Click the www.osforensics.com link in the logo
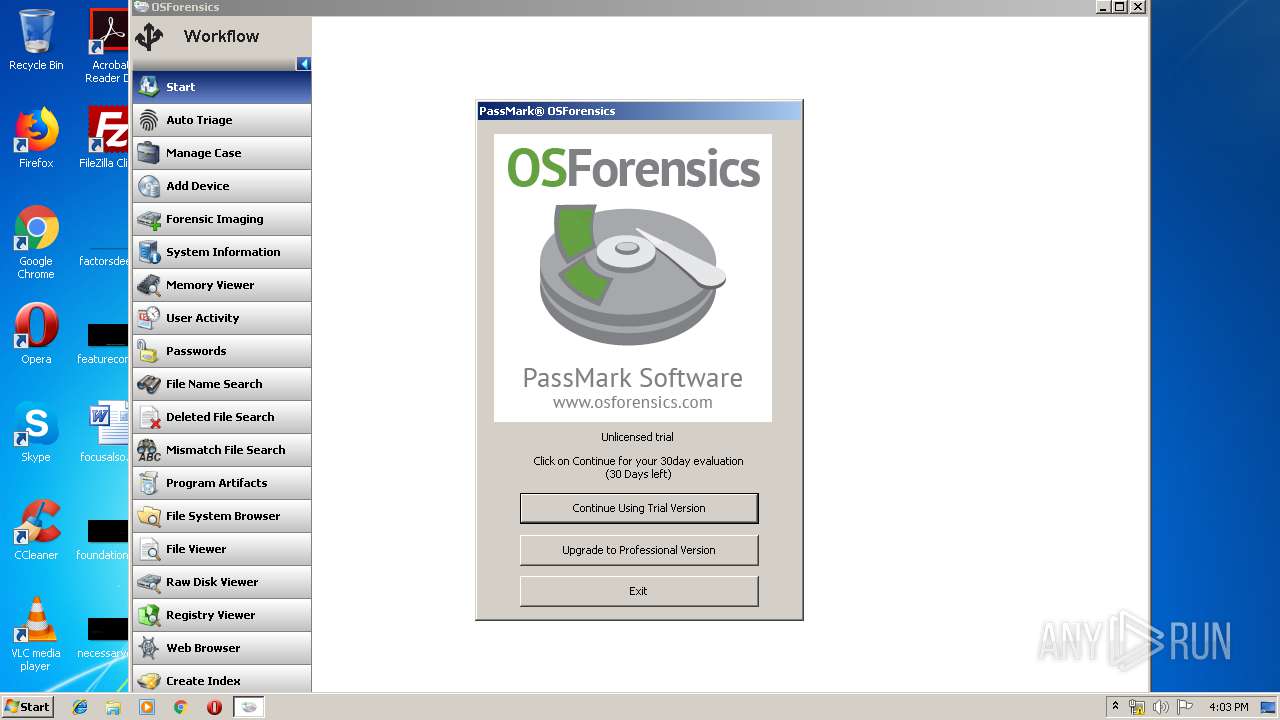This screenshot has height=720, width=1280. pos(633,402)
